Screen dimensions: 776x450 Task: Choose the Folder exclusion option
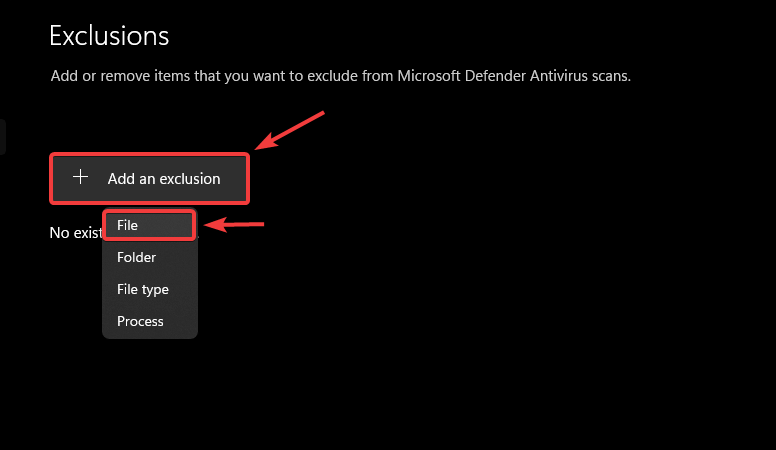click(136, 257)
